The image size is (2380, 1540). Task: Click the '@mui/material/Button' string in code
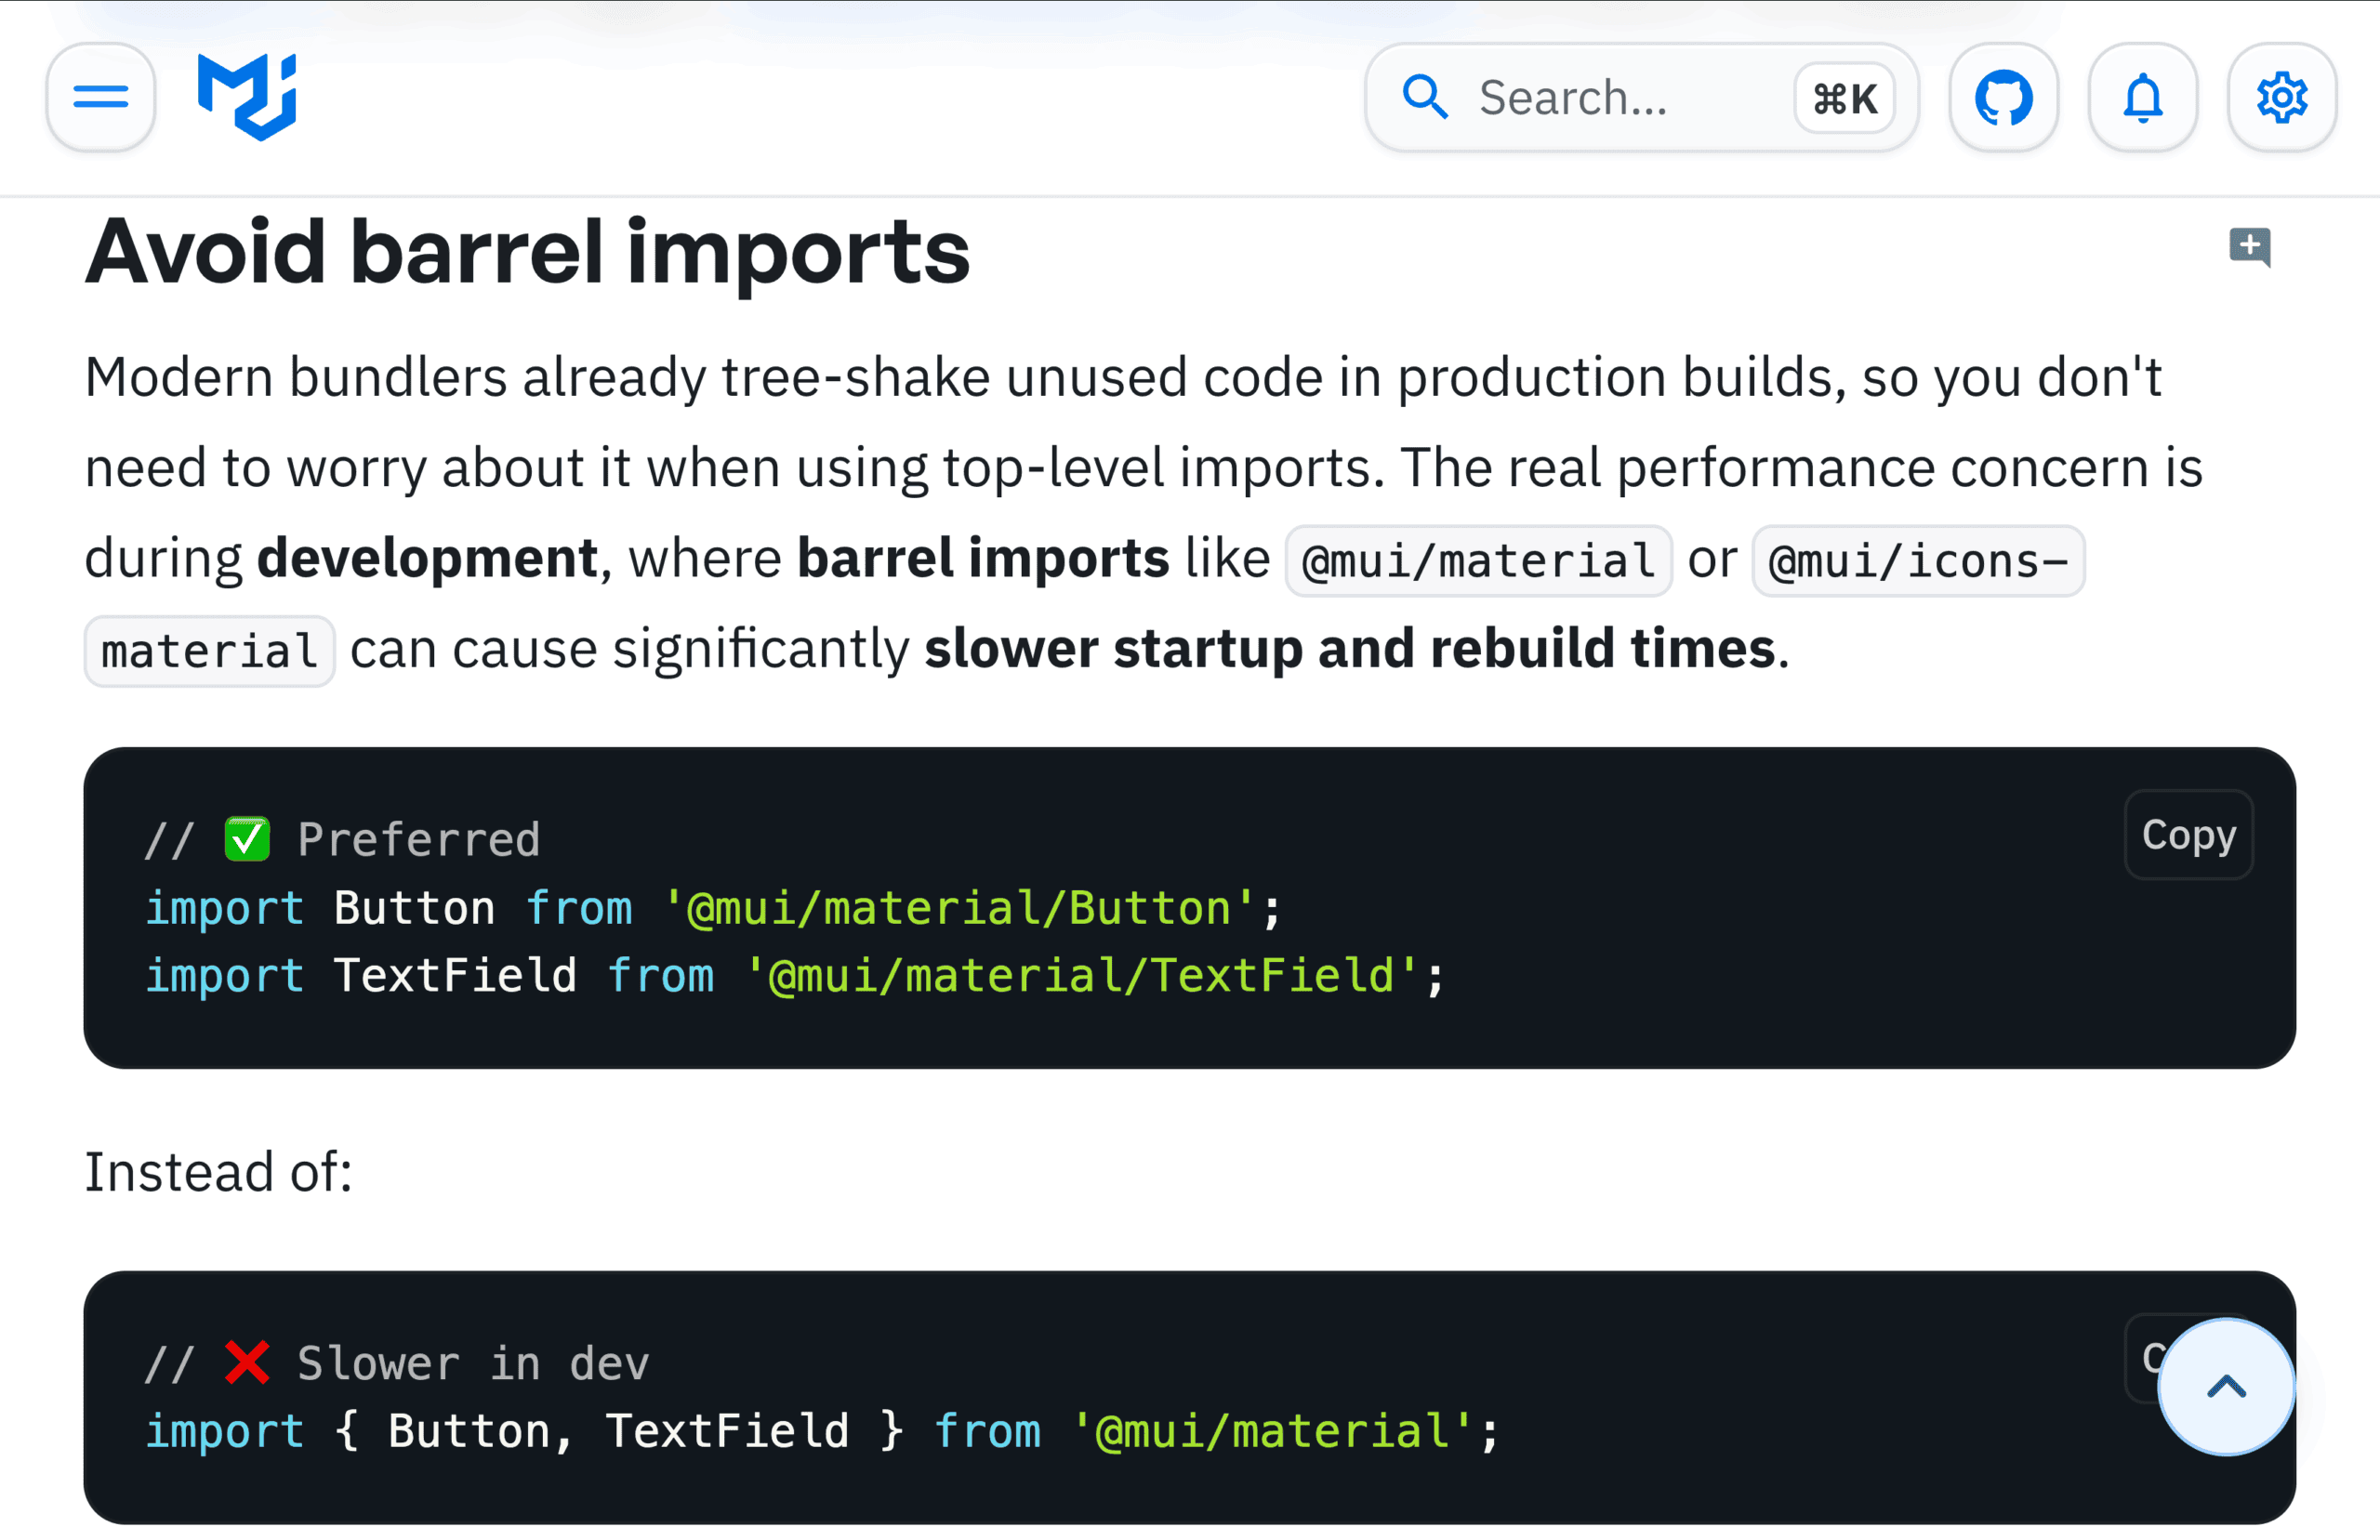959,908
